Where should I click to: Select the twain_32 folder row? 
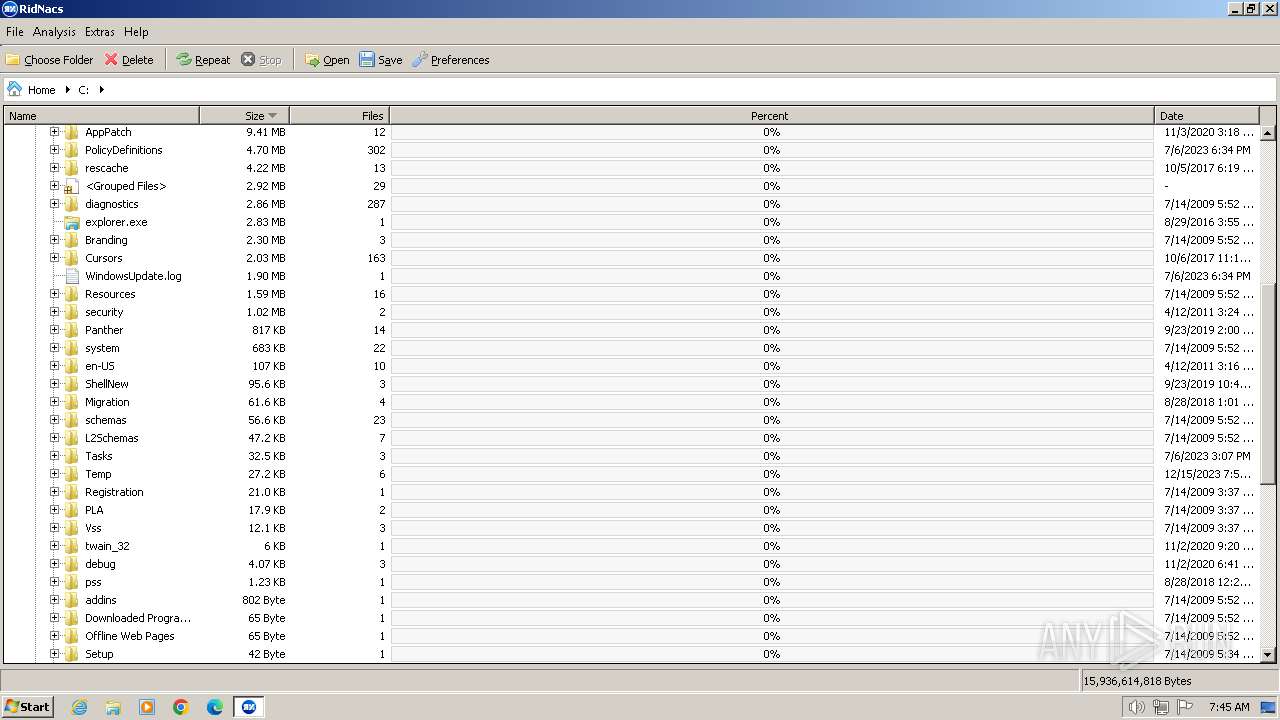coord(630,546)
